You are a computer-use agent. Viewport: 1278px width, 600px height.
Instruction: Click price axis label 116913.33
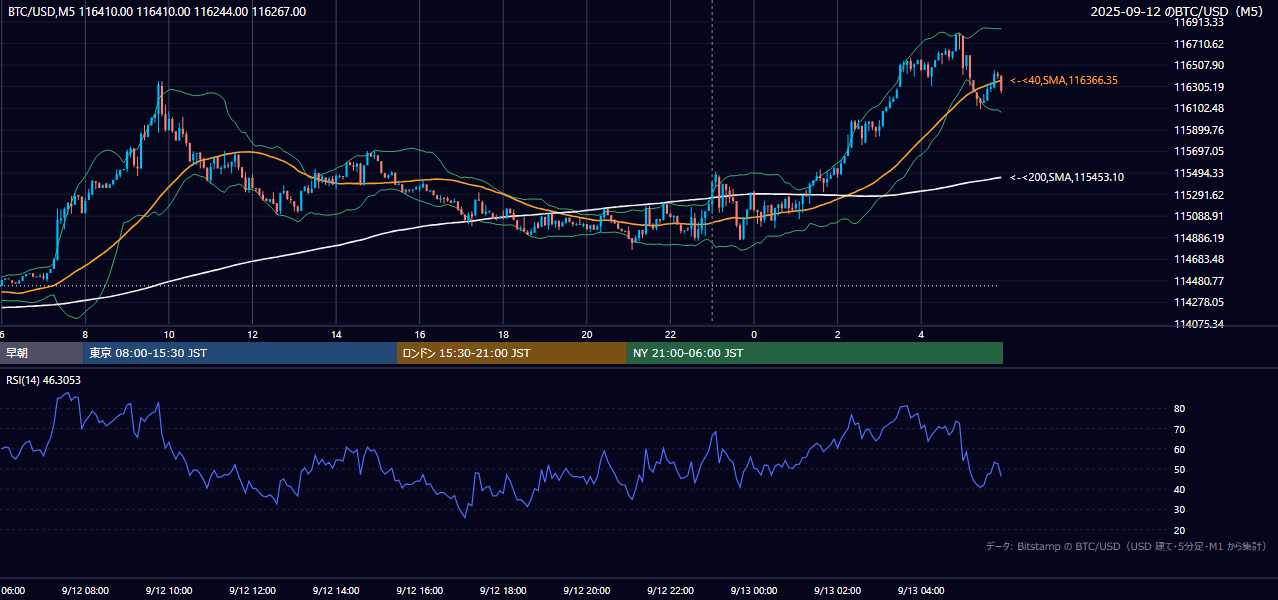(1200, 22)
